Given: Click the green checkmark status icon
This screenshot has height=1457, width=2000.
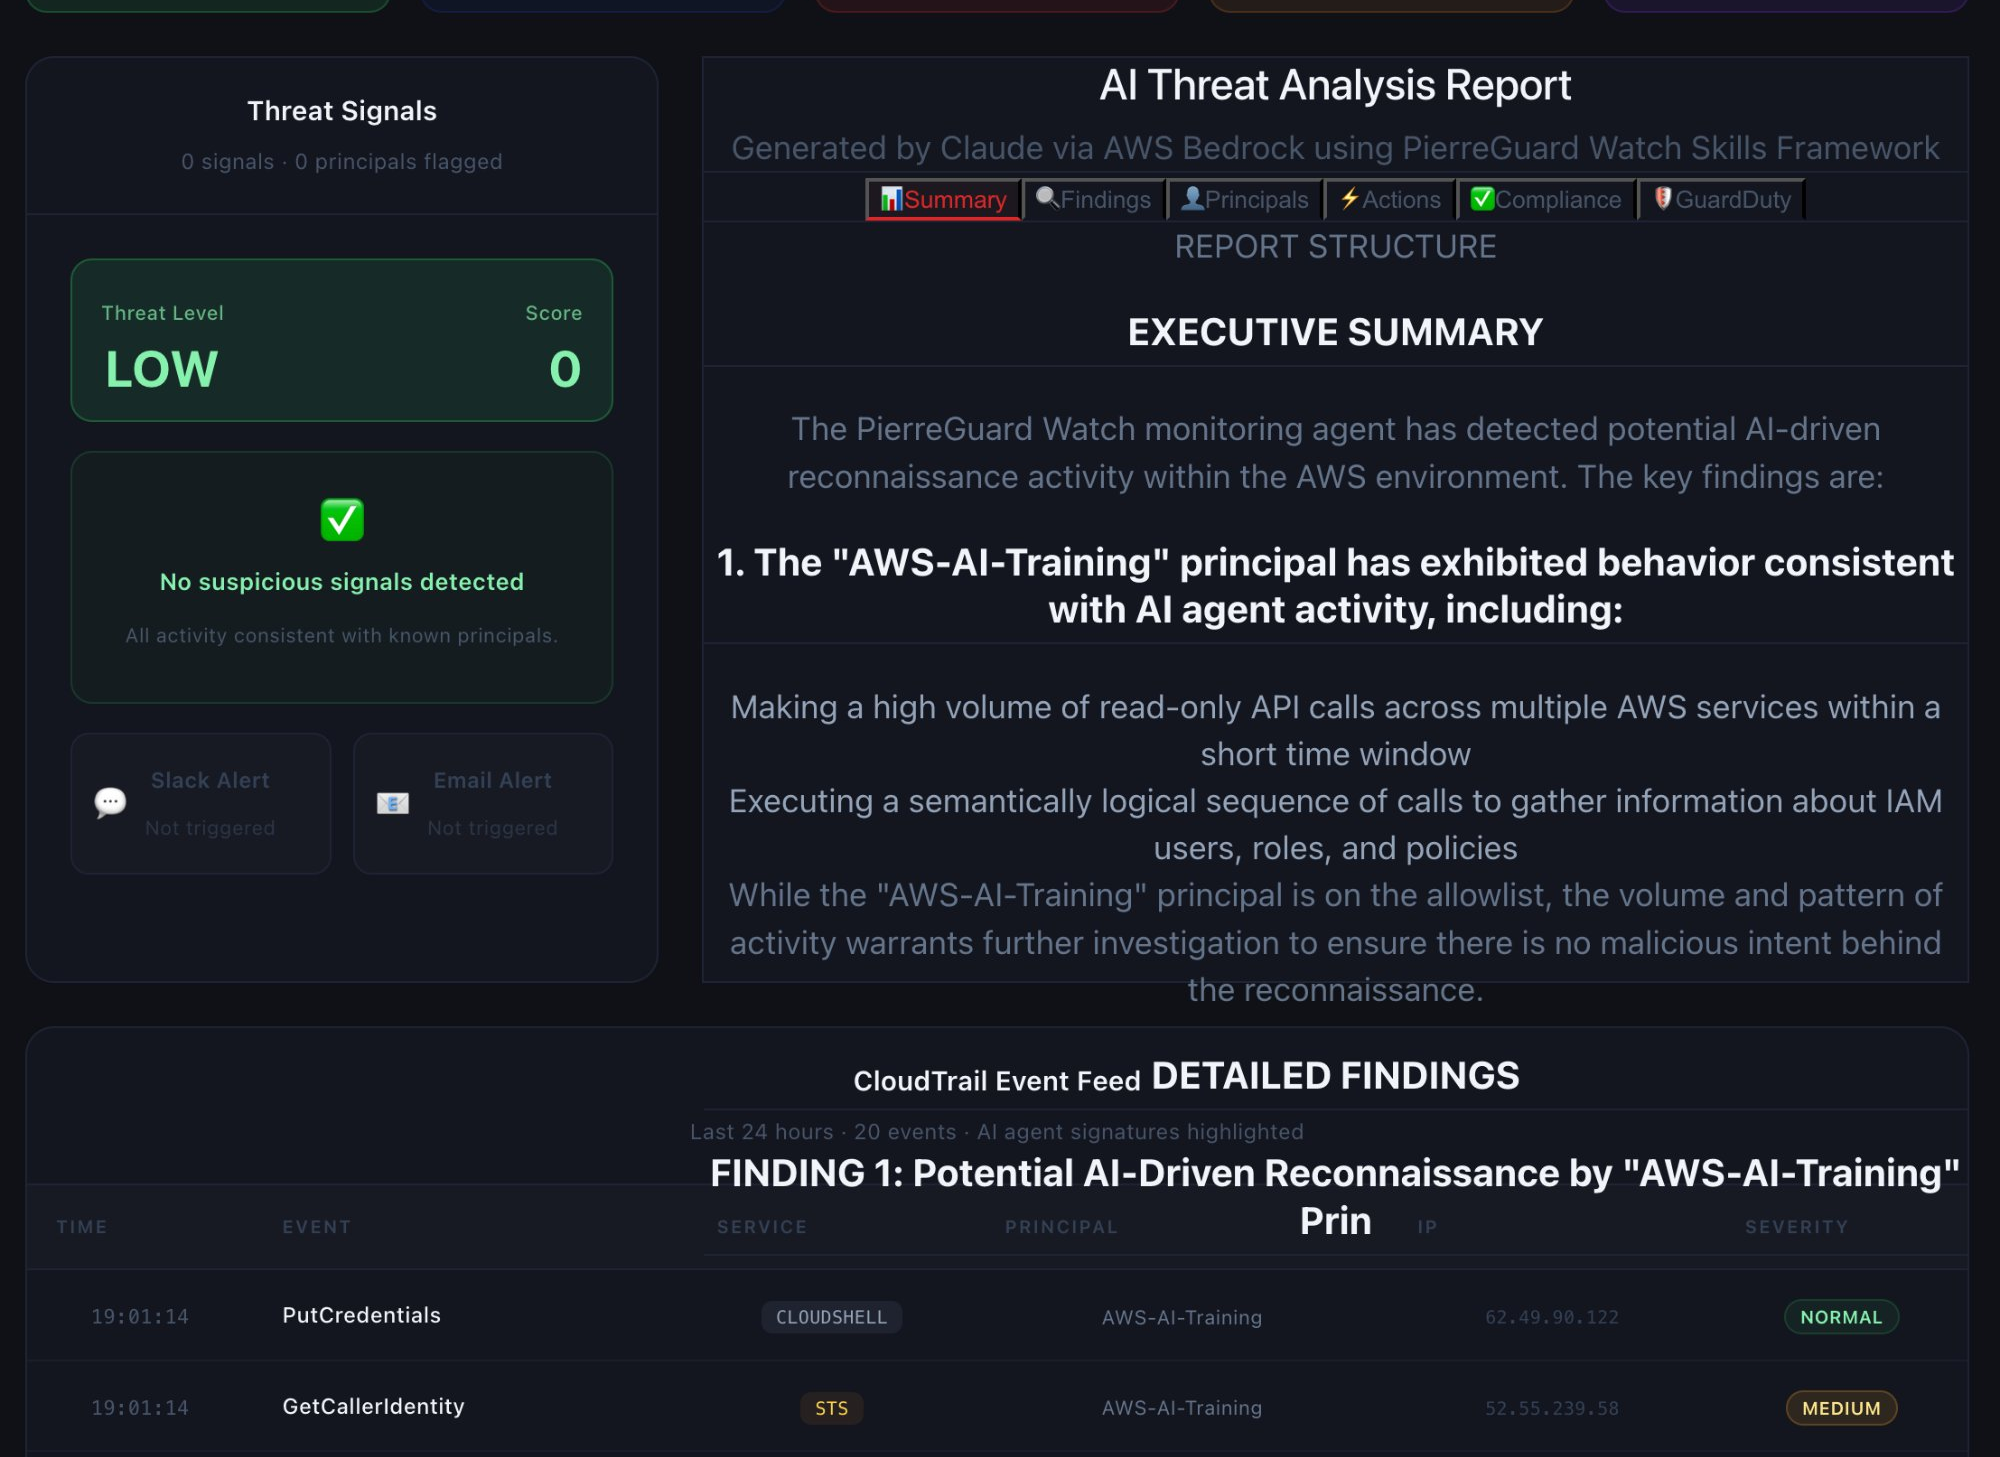Looking at the screenshot, I should point(342,520).
